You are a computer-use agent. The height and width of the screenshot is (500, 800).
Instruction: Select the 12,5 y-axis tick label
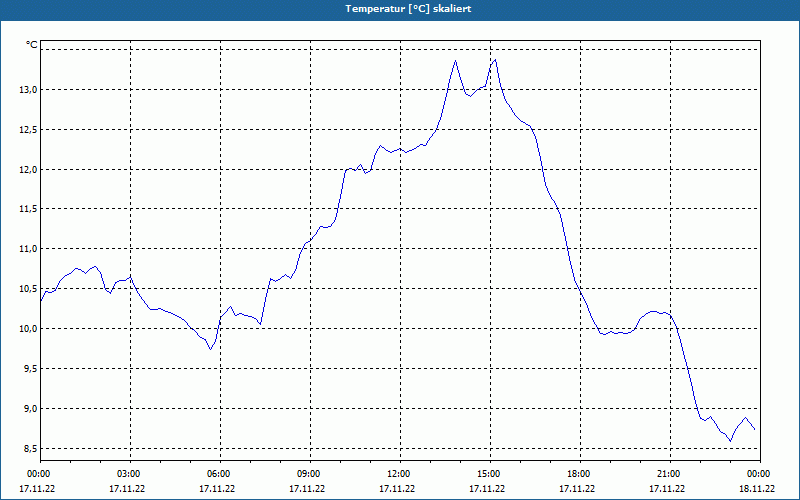click(29, 130)
